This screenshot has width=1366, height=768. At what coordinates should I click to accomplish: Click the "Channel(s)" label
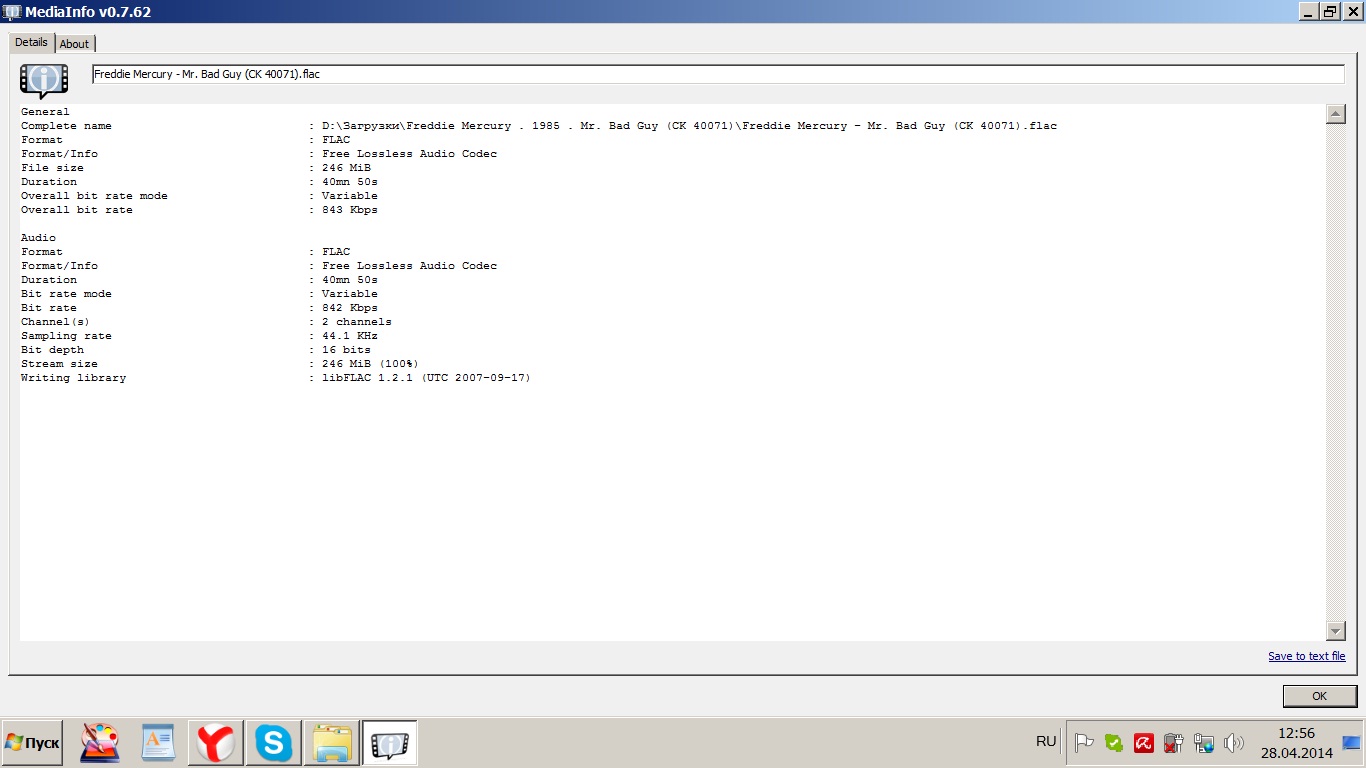(55, 322)
